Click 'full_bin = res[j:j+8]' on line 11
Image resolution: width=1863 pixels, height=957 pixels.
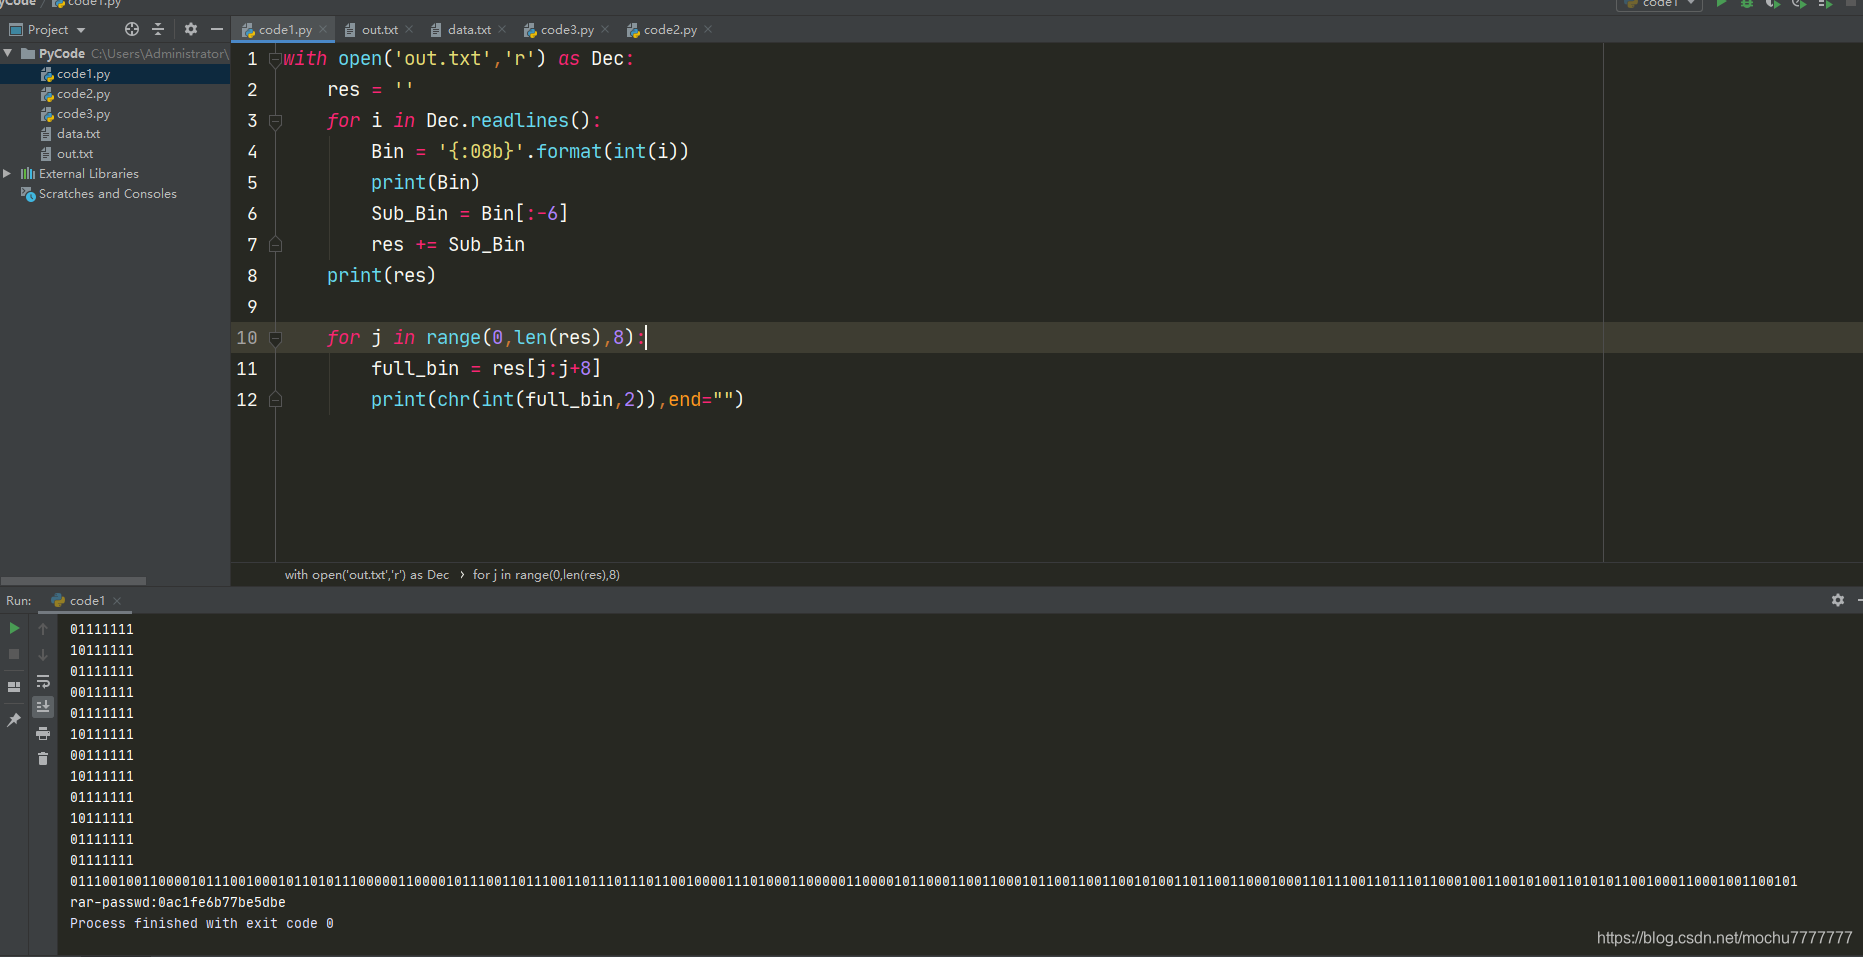click(486, 369)
